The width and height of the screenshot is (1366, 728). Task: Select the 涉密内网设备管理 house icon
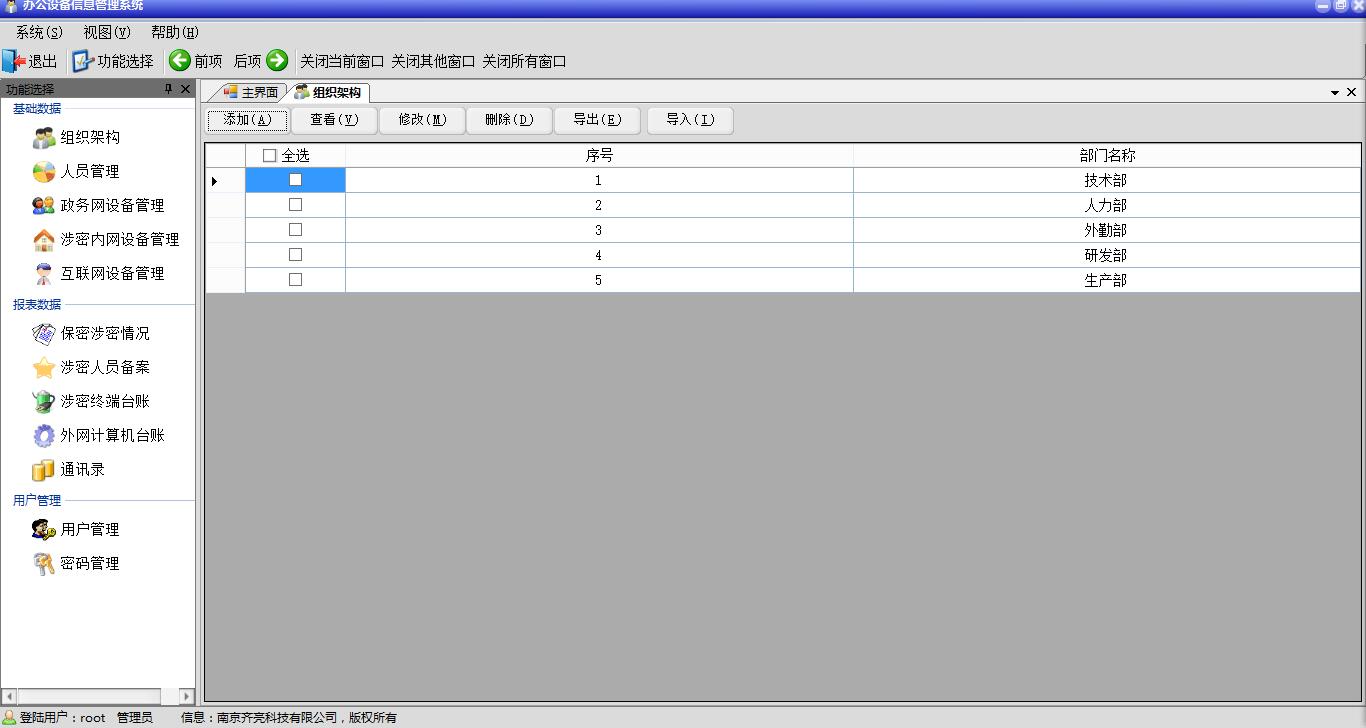(44, 240)
